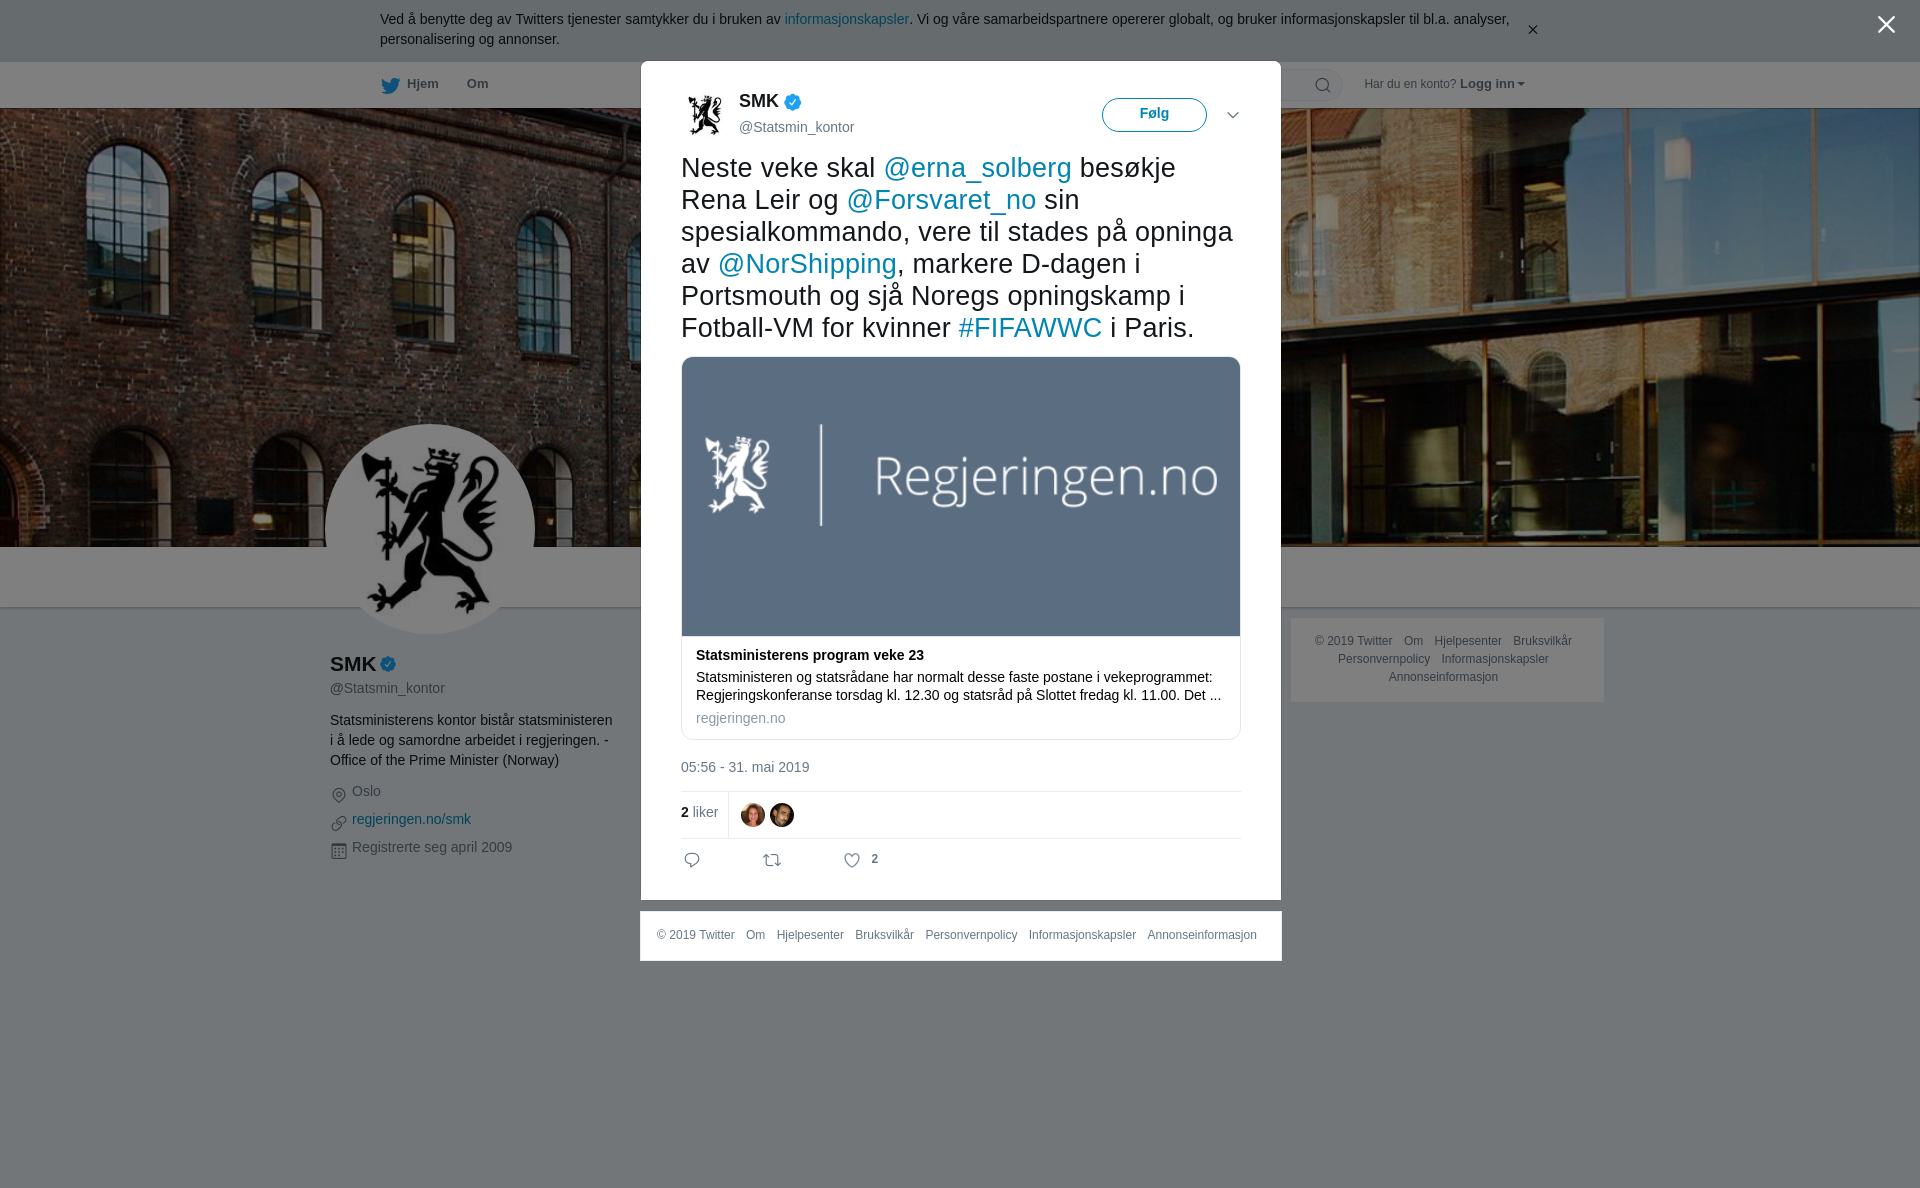Open the Logg inn dropdown
1920x1188 pixels.
click(1492, 84)
